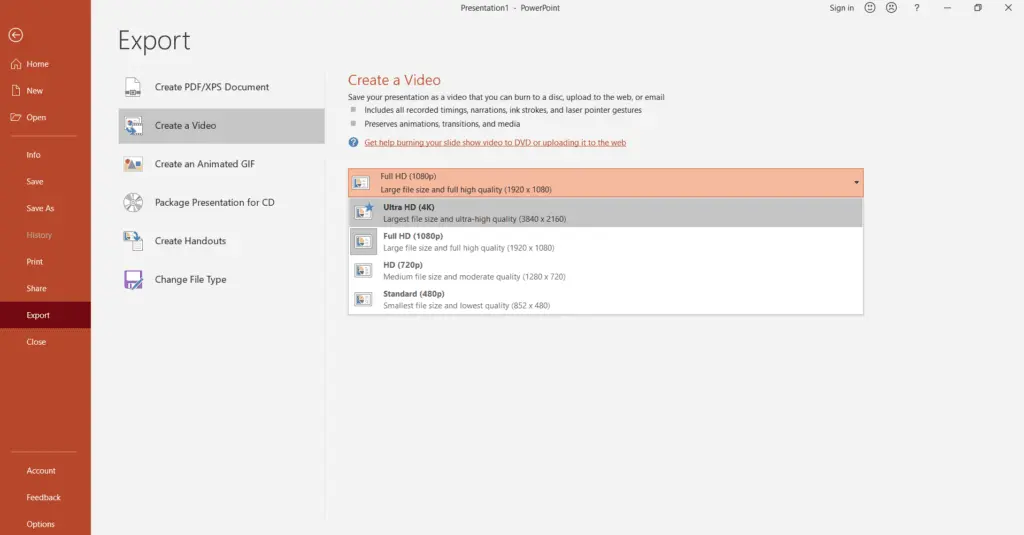The width and height of the screenshot is (1024, 535).
Task: Click the Package Presentation for CD disc icon
Action: tap(133, 203)
